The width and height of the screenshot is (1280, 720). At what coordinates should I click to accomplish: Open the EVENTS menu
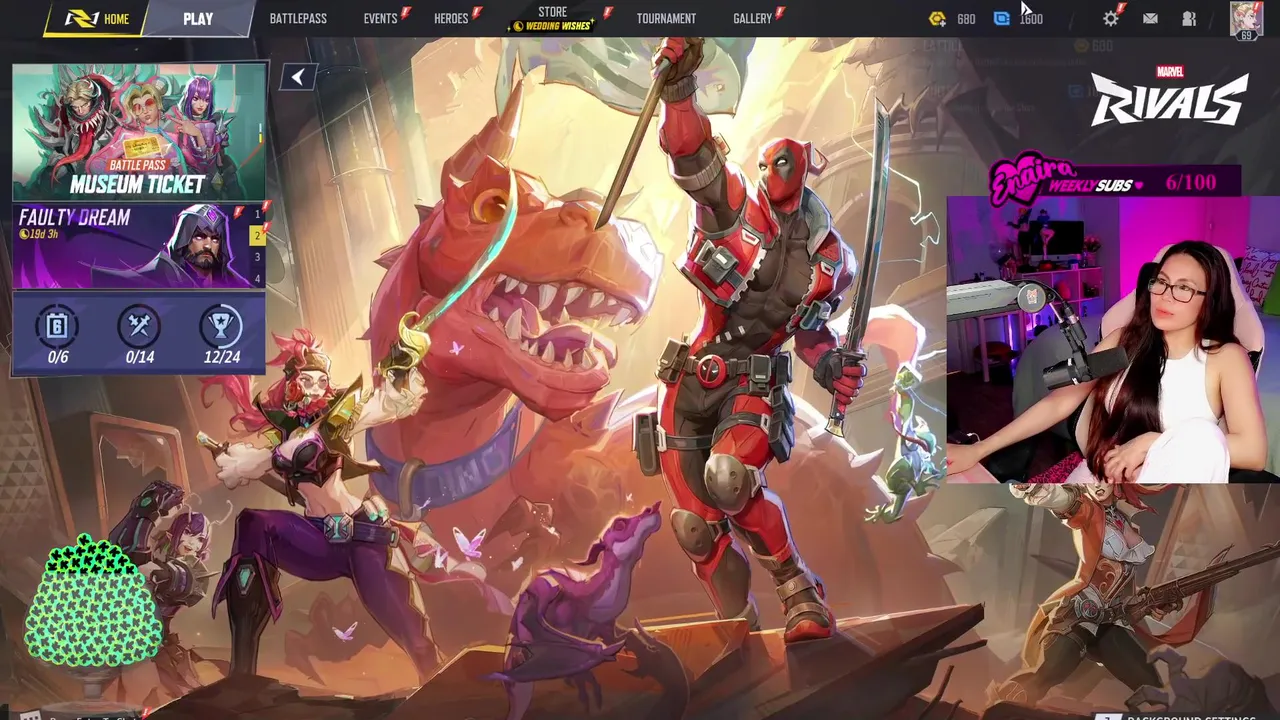click(381, 19)
